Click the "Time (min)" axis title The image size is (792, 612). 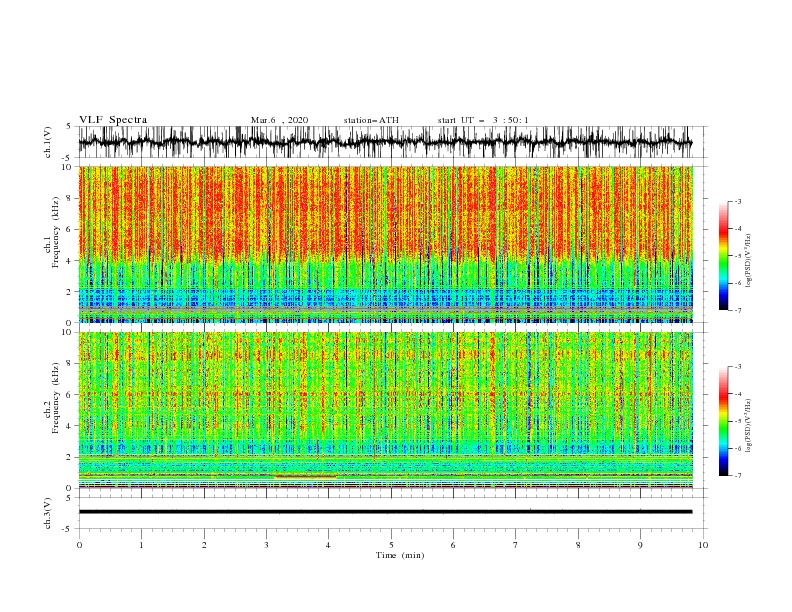[400, 555]
